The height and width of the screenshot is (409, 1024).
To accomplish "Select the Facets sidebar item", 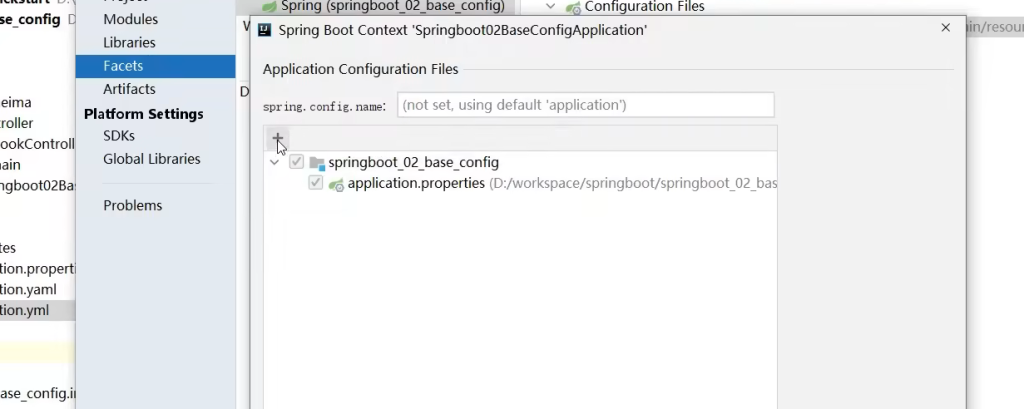I will (123, 66).
